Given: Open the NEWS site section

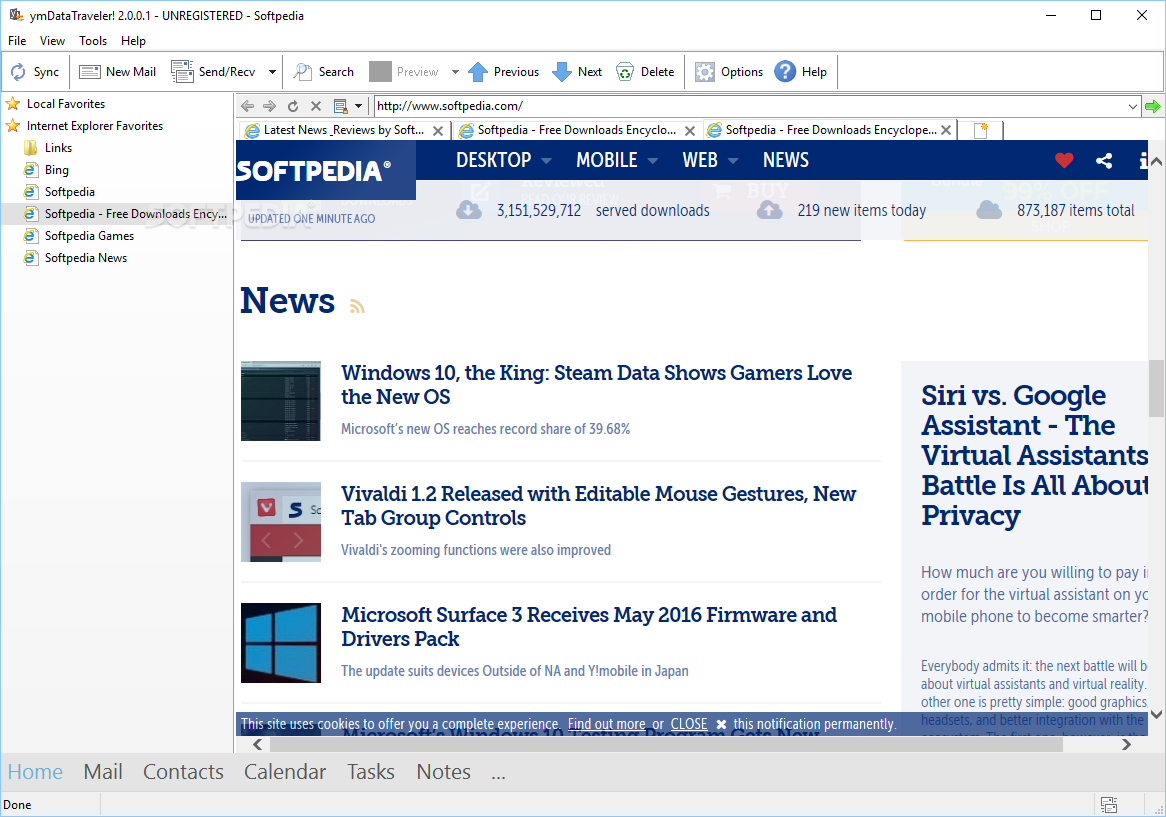Looking at the screenshot, I should [x=785, y=160].
